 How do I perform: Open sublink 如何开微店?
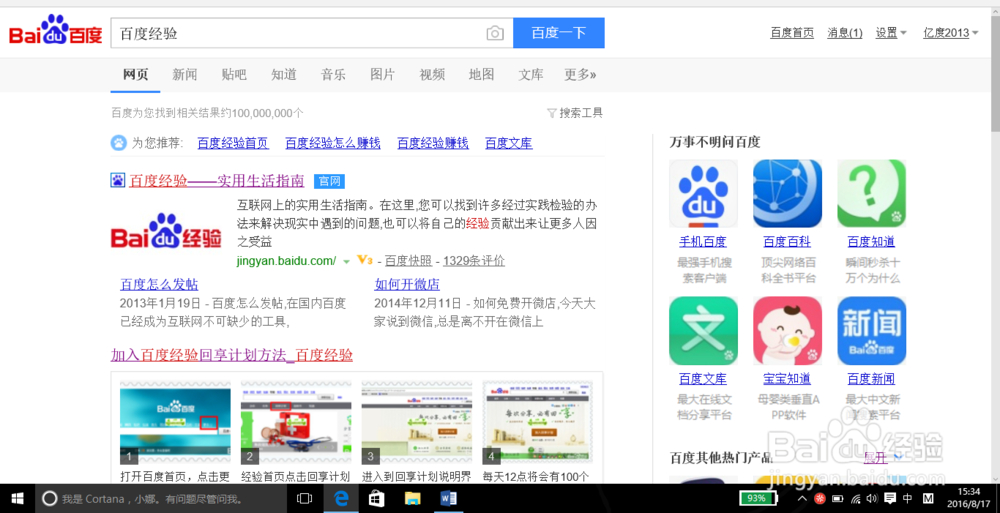pyautogui.click(x=407, y=284)
